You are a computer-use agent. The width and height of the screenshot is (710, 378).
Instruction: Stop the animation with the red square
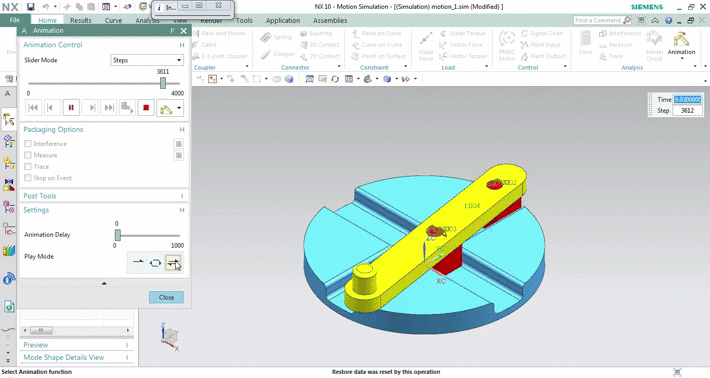[x=146, y=108]
